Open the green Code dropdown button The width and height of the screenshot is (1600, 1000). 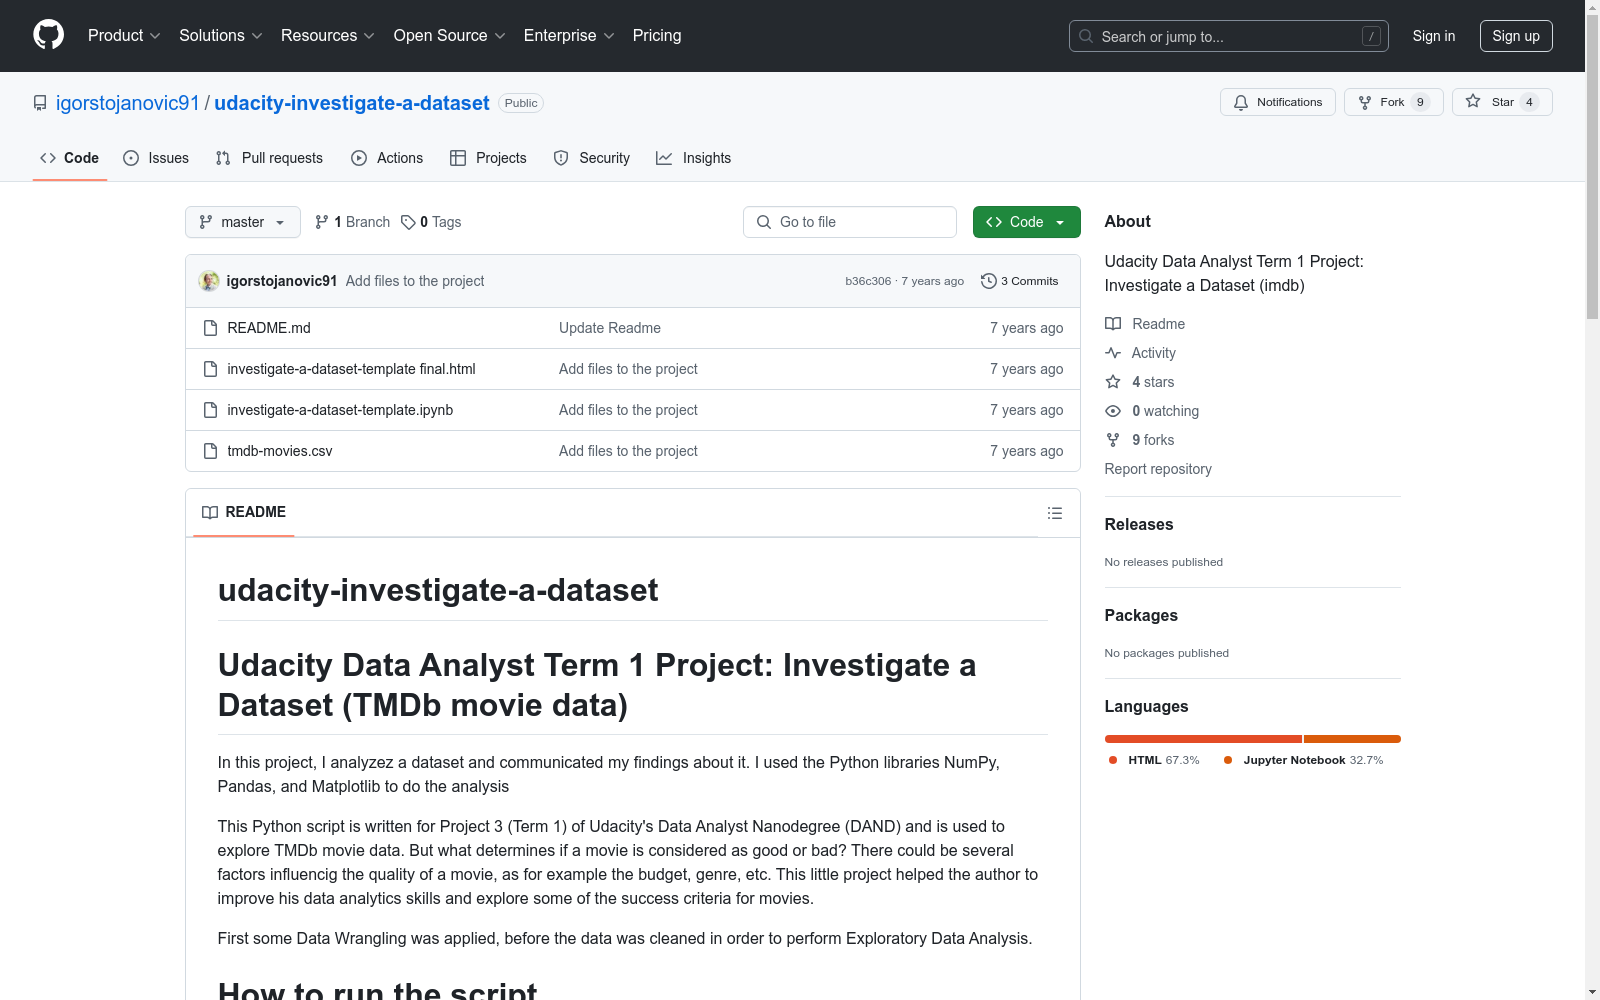tap(1026, 222)
